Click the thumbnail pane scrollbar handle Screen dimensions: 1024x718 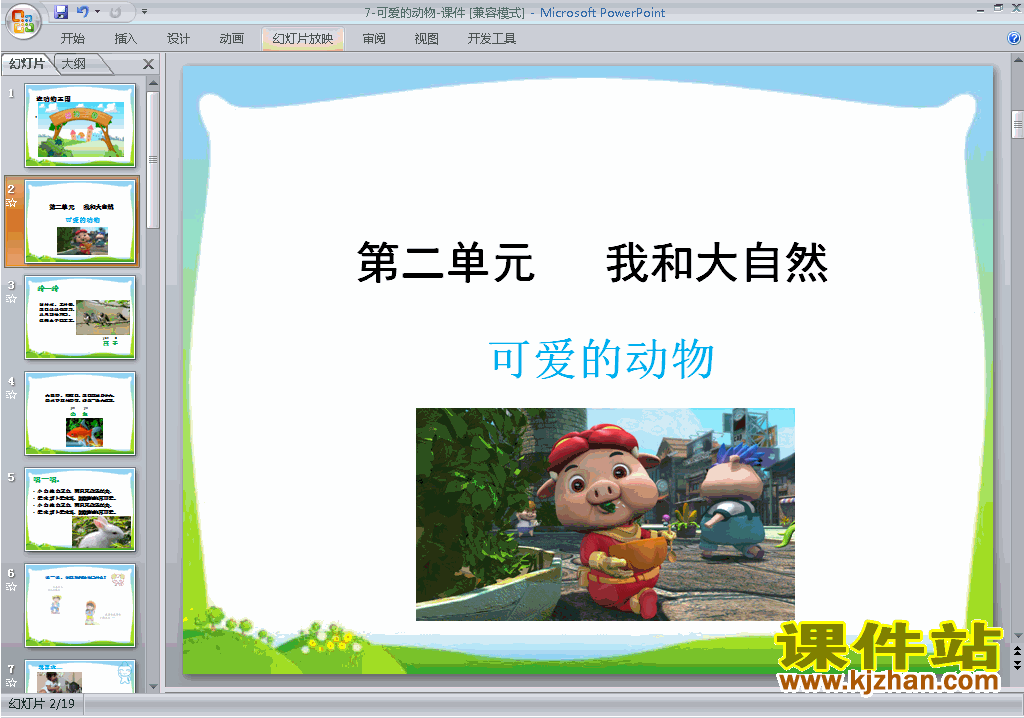tap(153, 159)
